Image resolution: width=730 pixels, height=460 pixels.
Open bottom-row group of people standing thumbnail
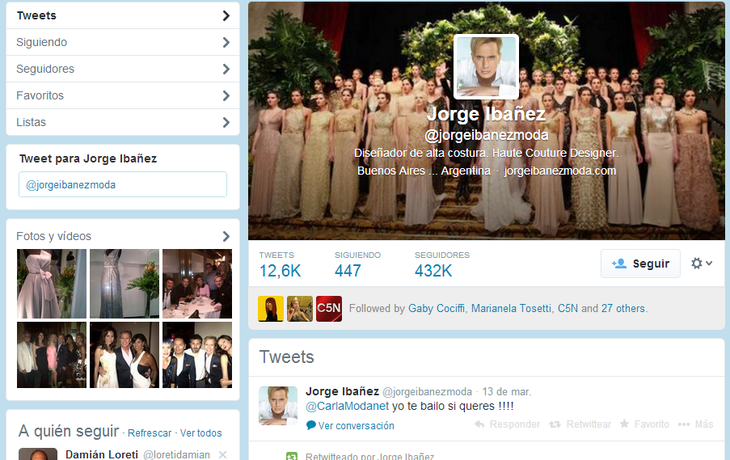[x=52, y=355]
